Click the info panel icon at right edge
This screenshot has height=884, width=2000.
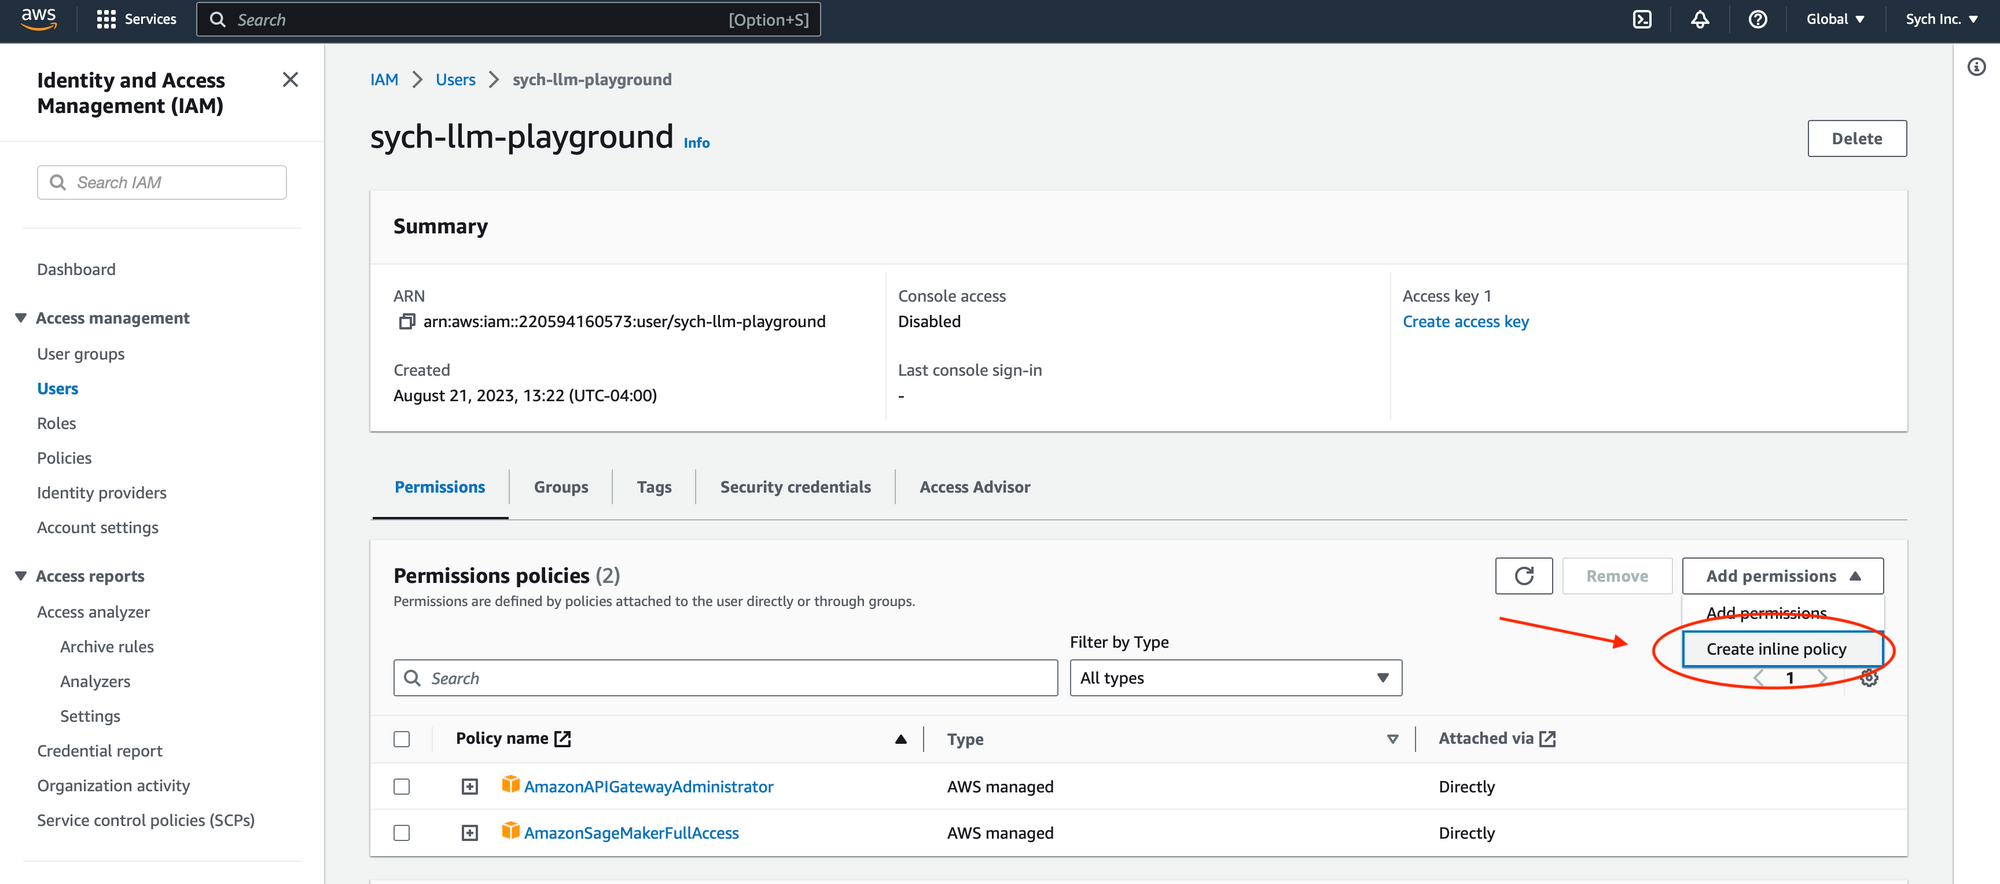tap(1977, 67)
